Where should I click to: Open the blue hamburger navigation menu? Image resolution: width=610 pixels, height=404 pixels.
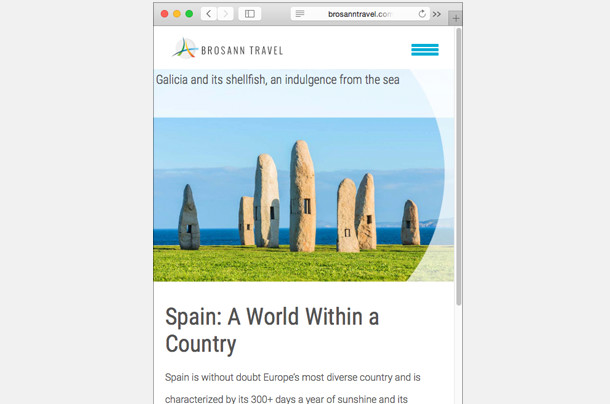point(424,50)
